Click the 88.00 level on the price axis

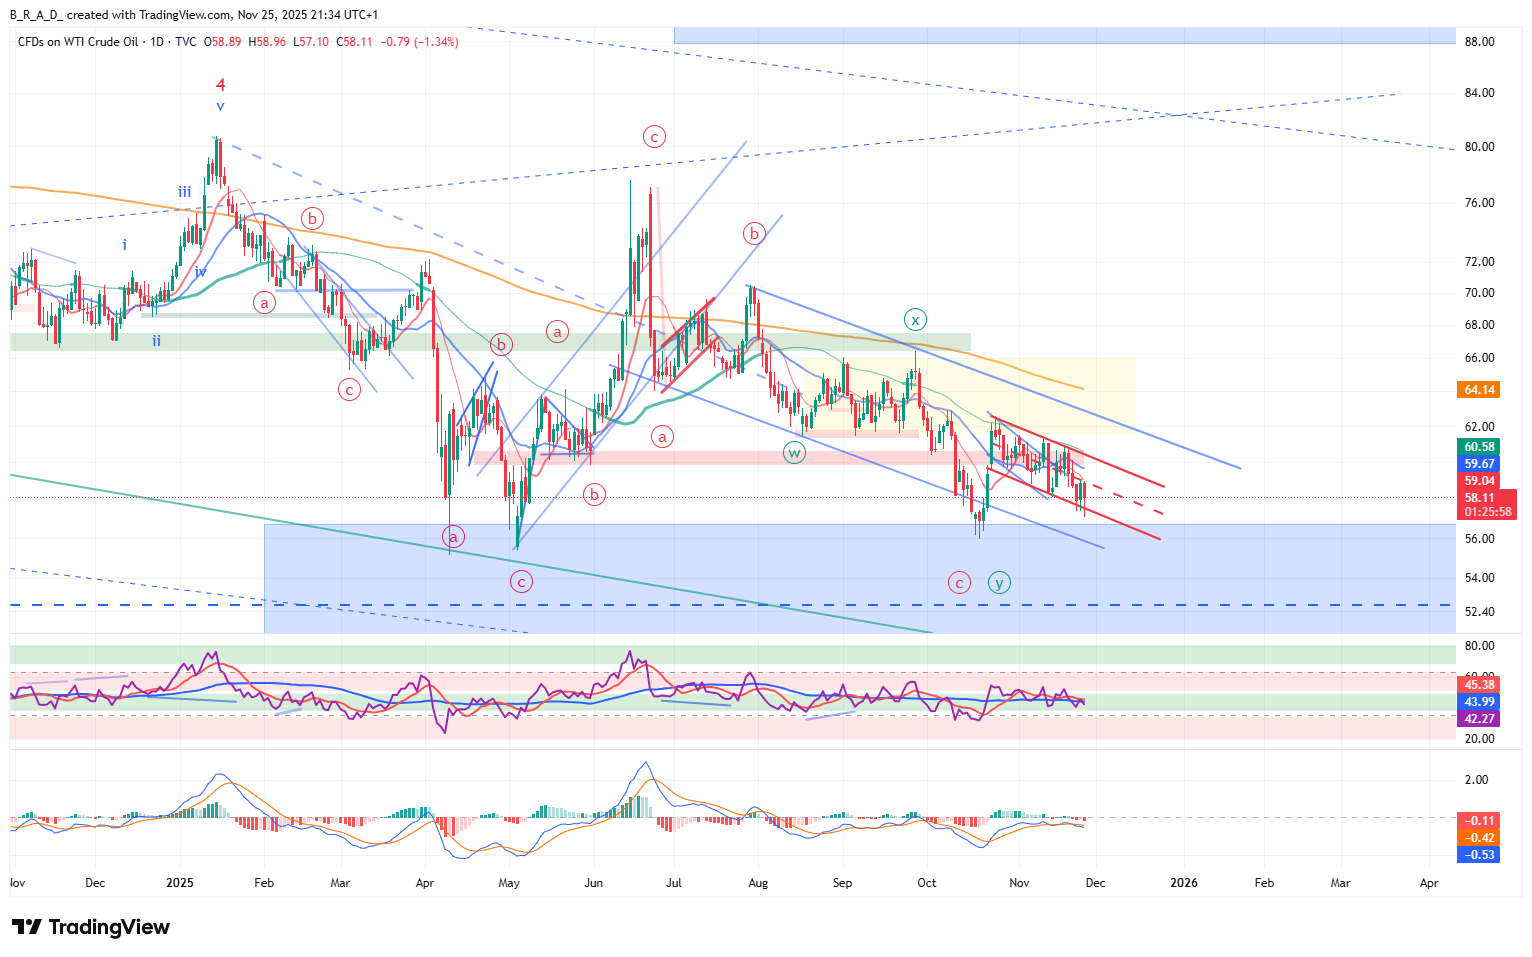1479,42
